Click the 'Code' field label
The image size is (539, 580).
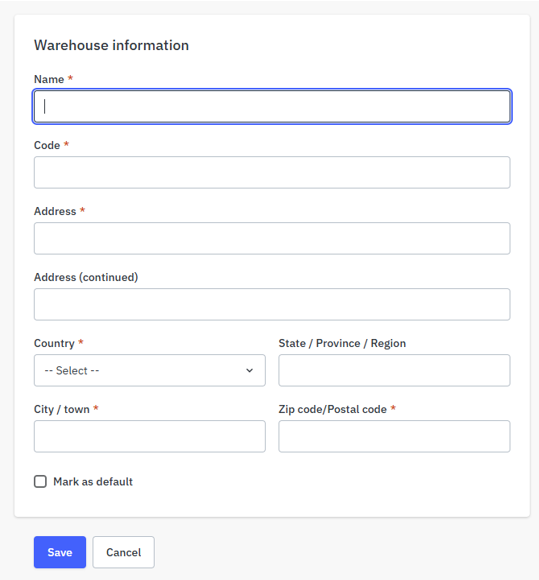coord(47,145)
